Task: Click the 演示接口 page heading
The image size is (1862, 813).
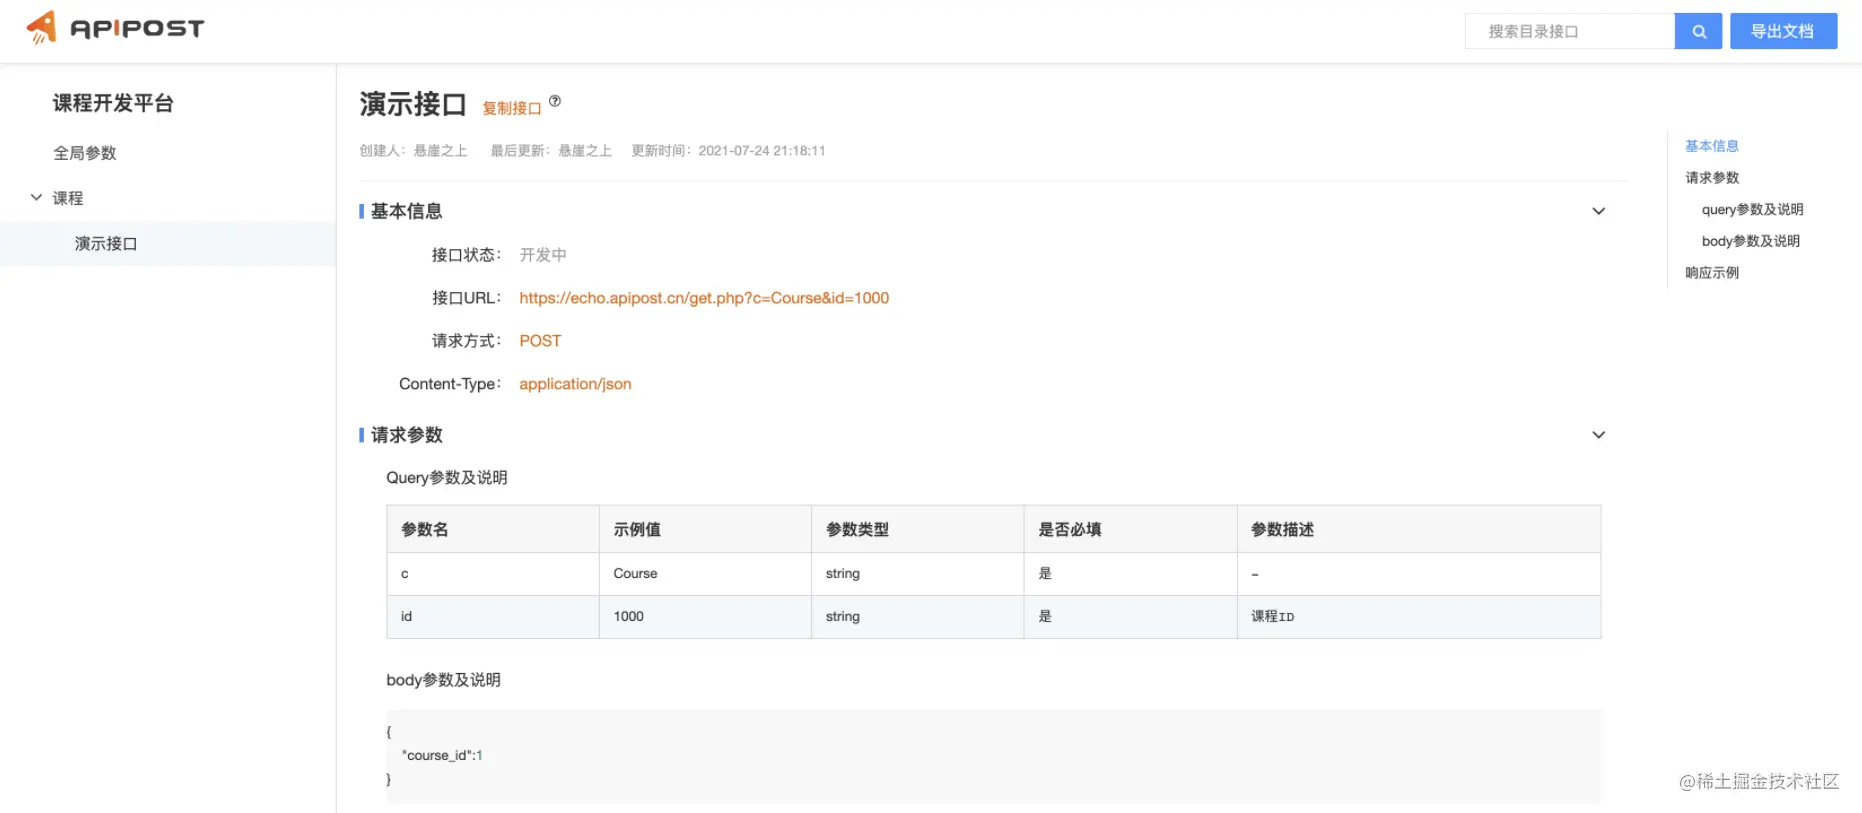Action: click(413, 104)
